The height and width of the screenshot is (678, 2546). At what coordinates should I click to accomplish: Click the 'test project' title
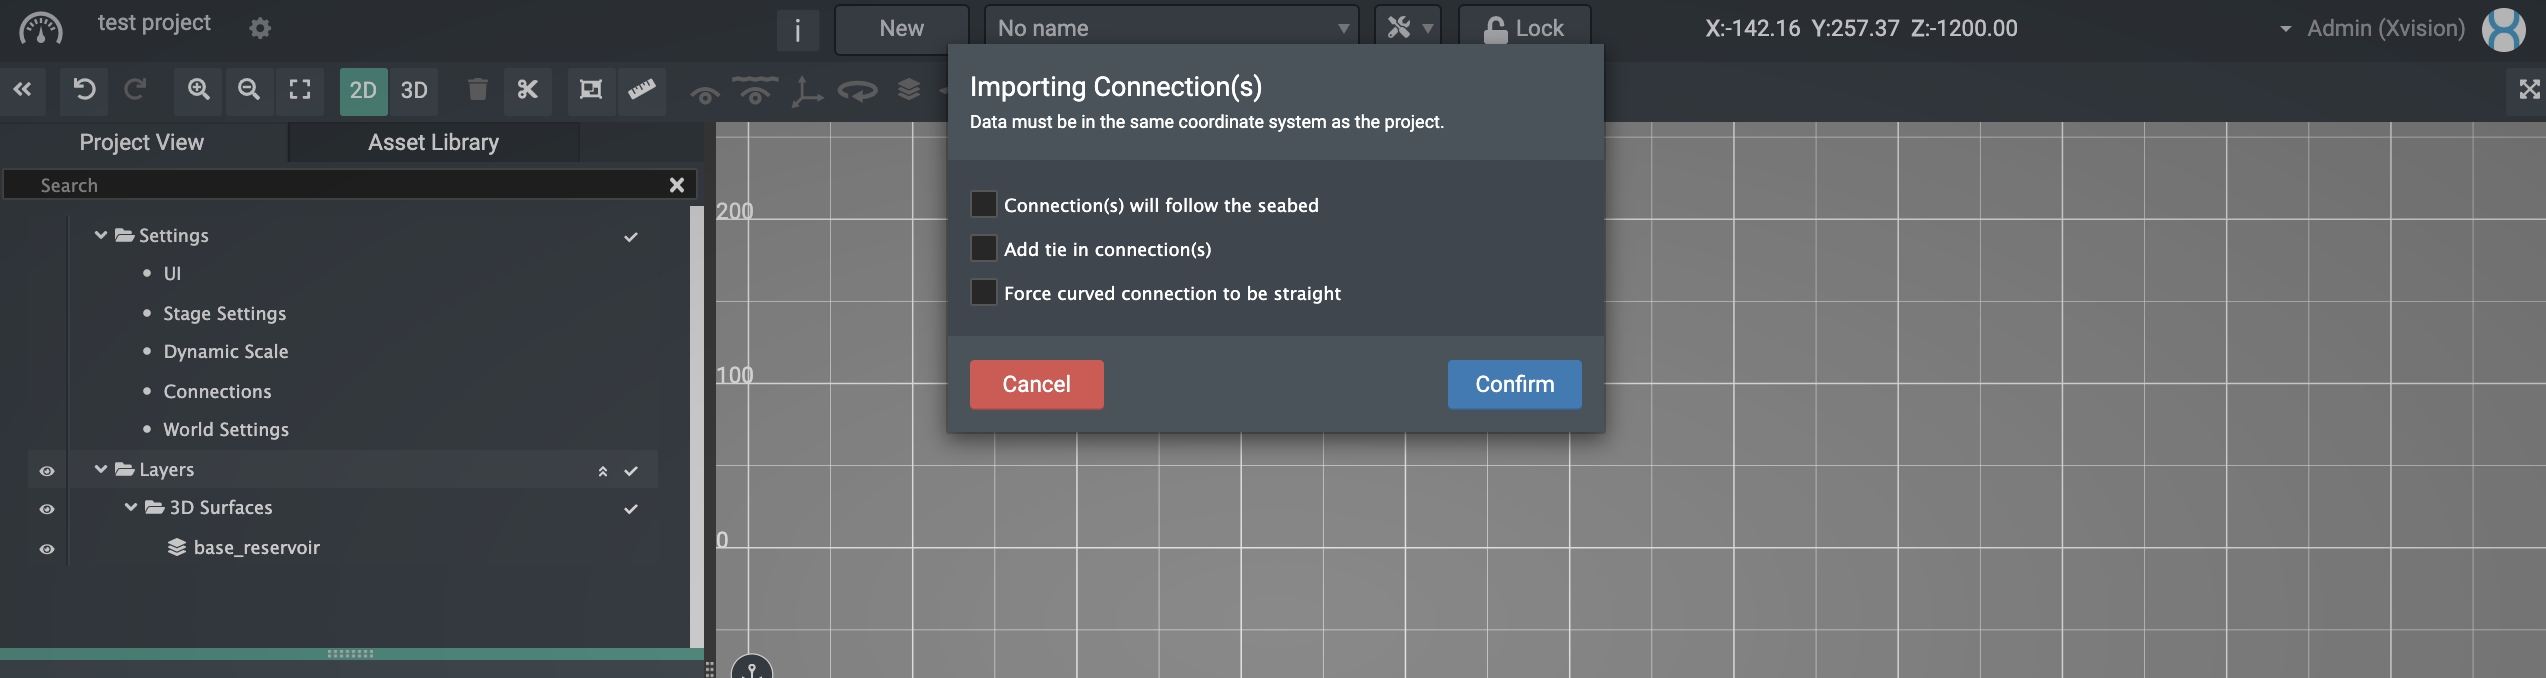154,23
